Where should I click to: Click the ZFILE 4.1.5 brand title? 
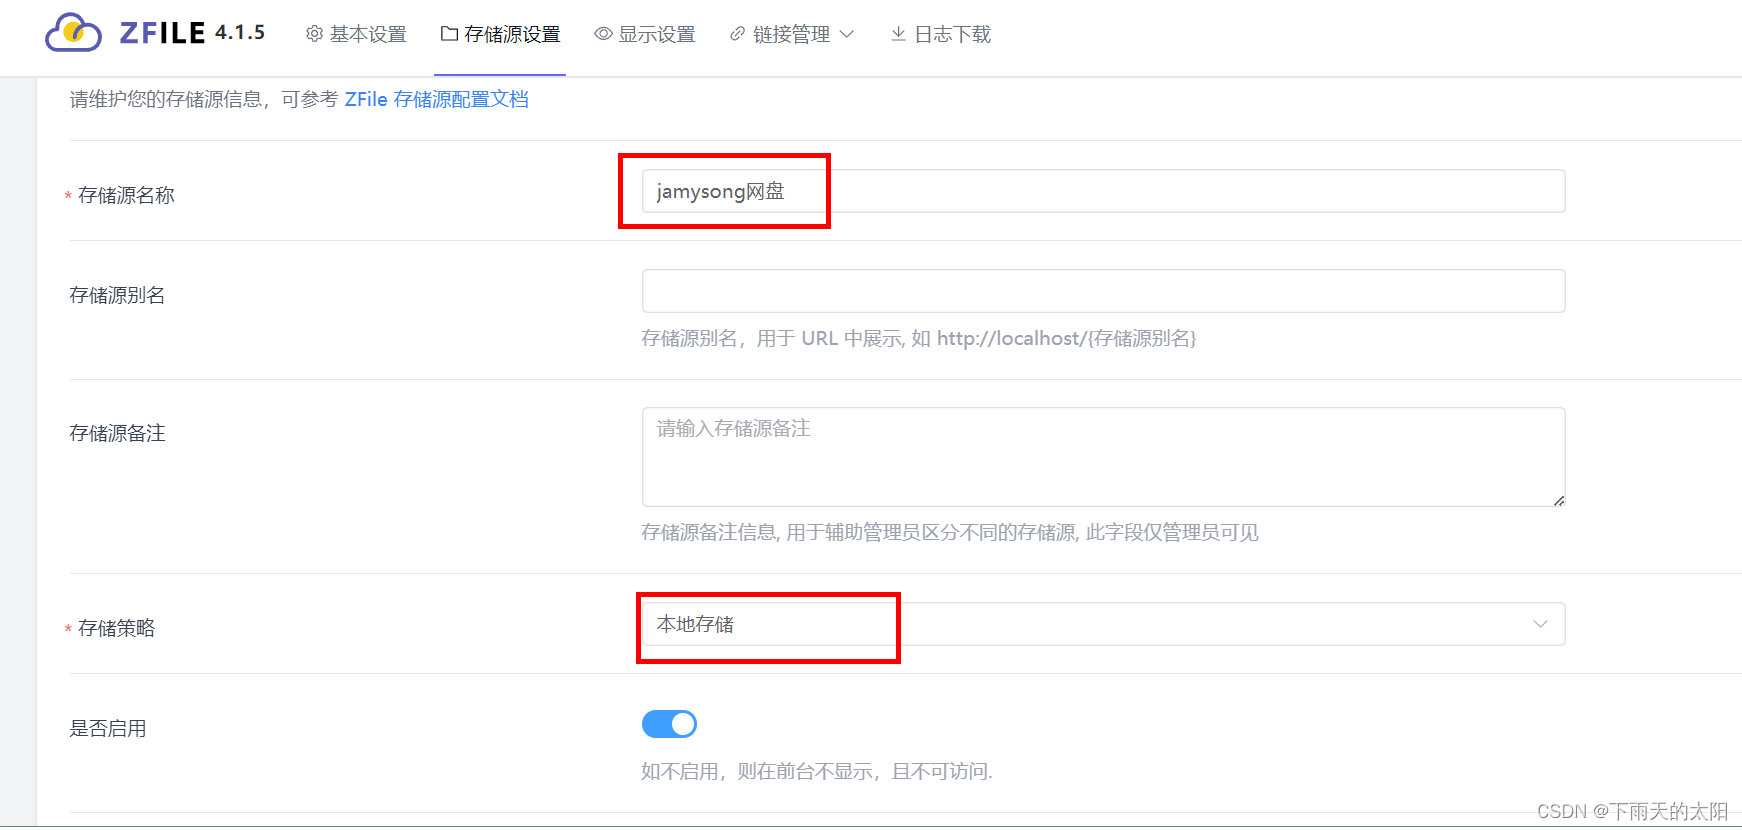pos(192,33)
